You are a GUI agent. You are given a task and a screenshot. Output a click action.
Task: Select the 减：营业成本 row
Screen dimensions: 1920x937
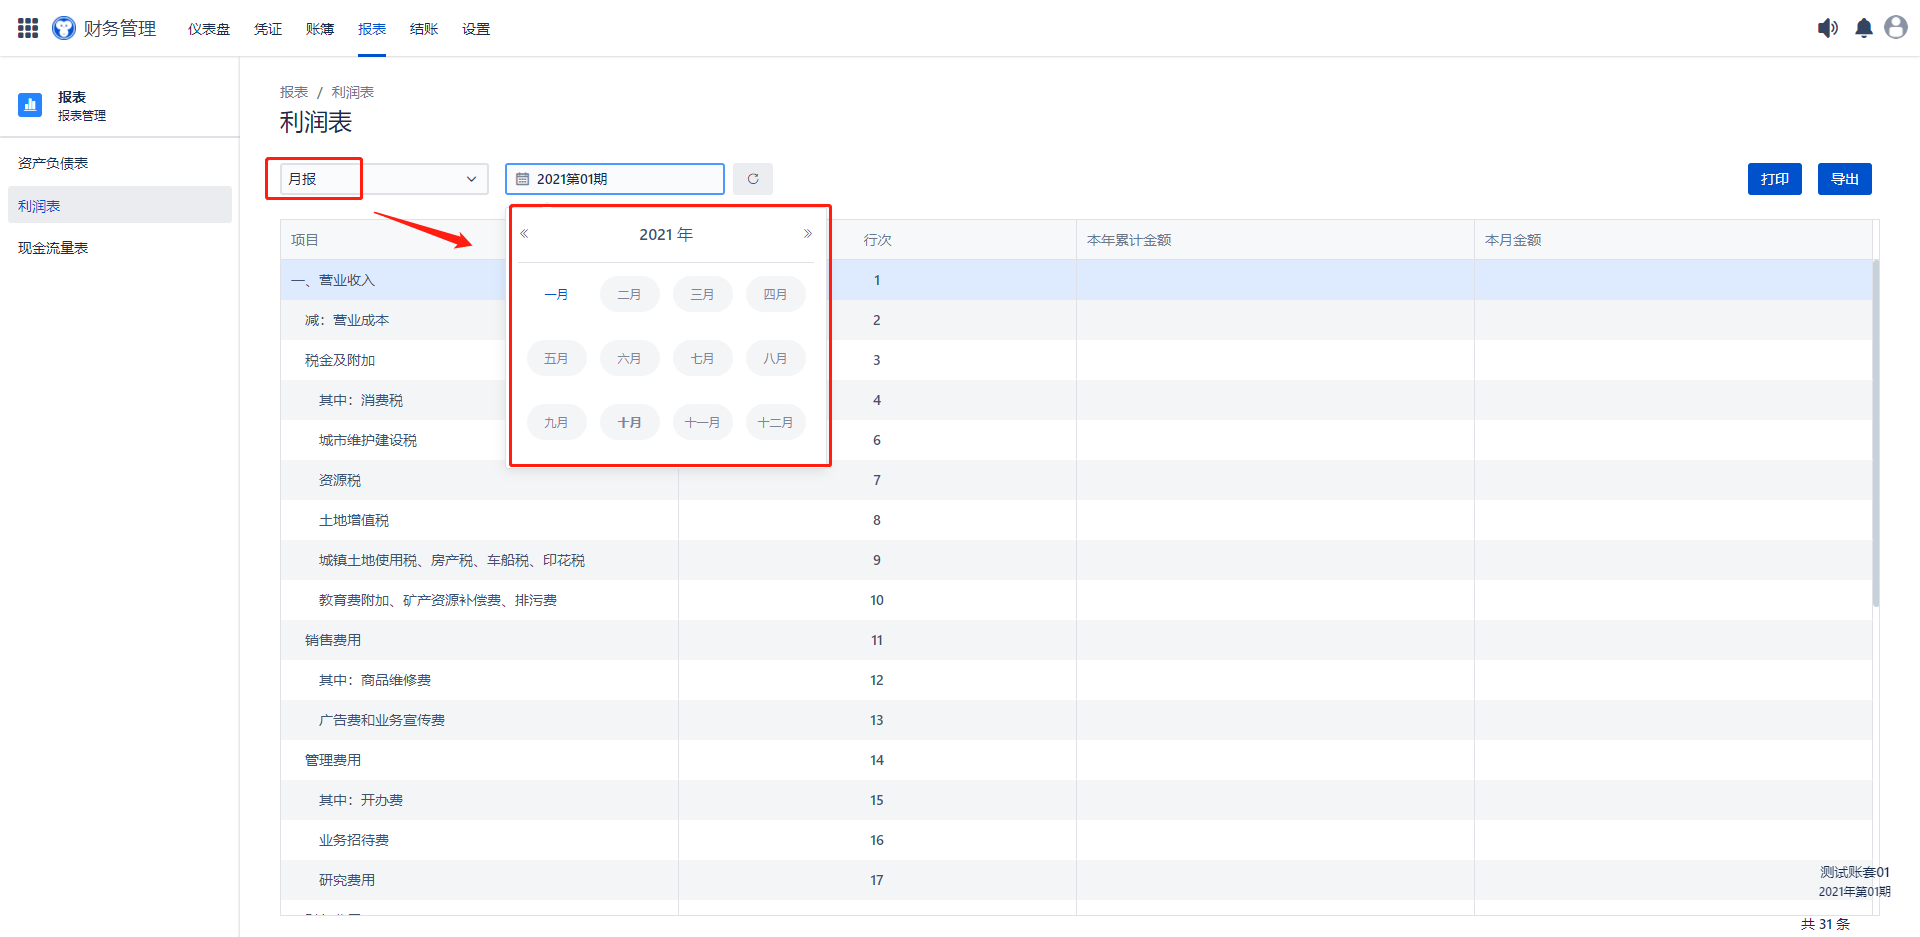point(1076,320)
